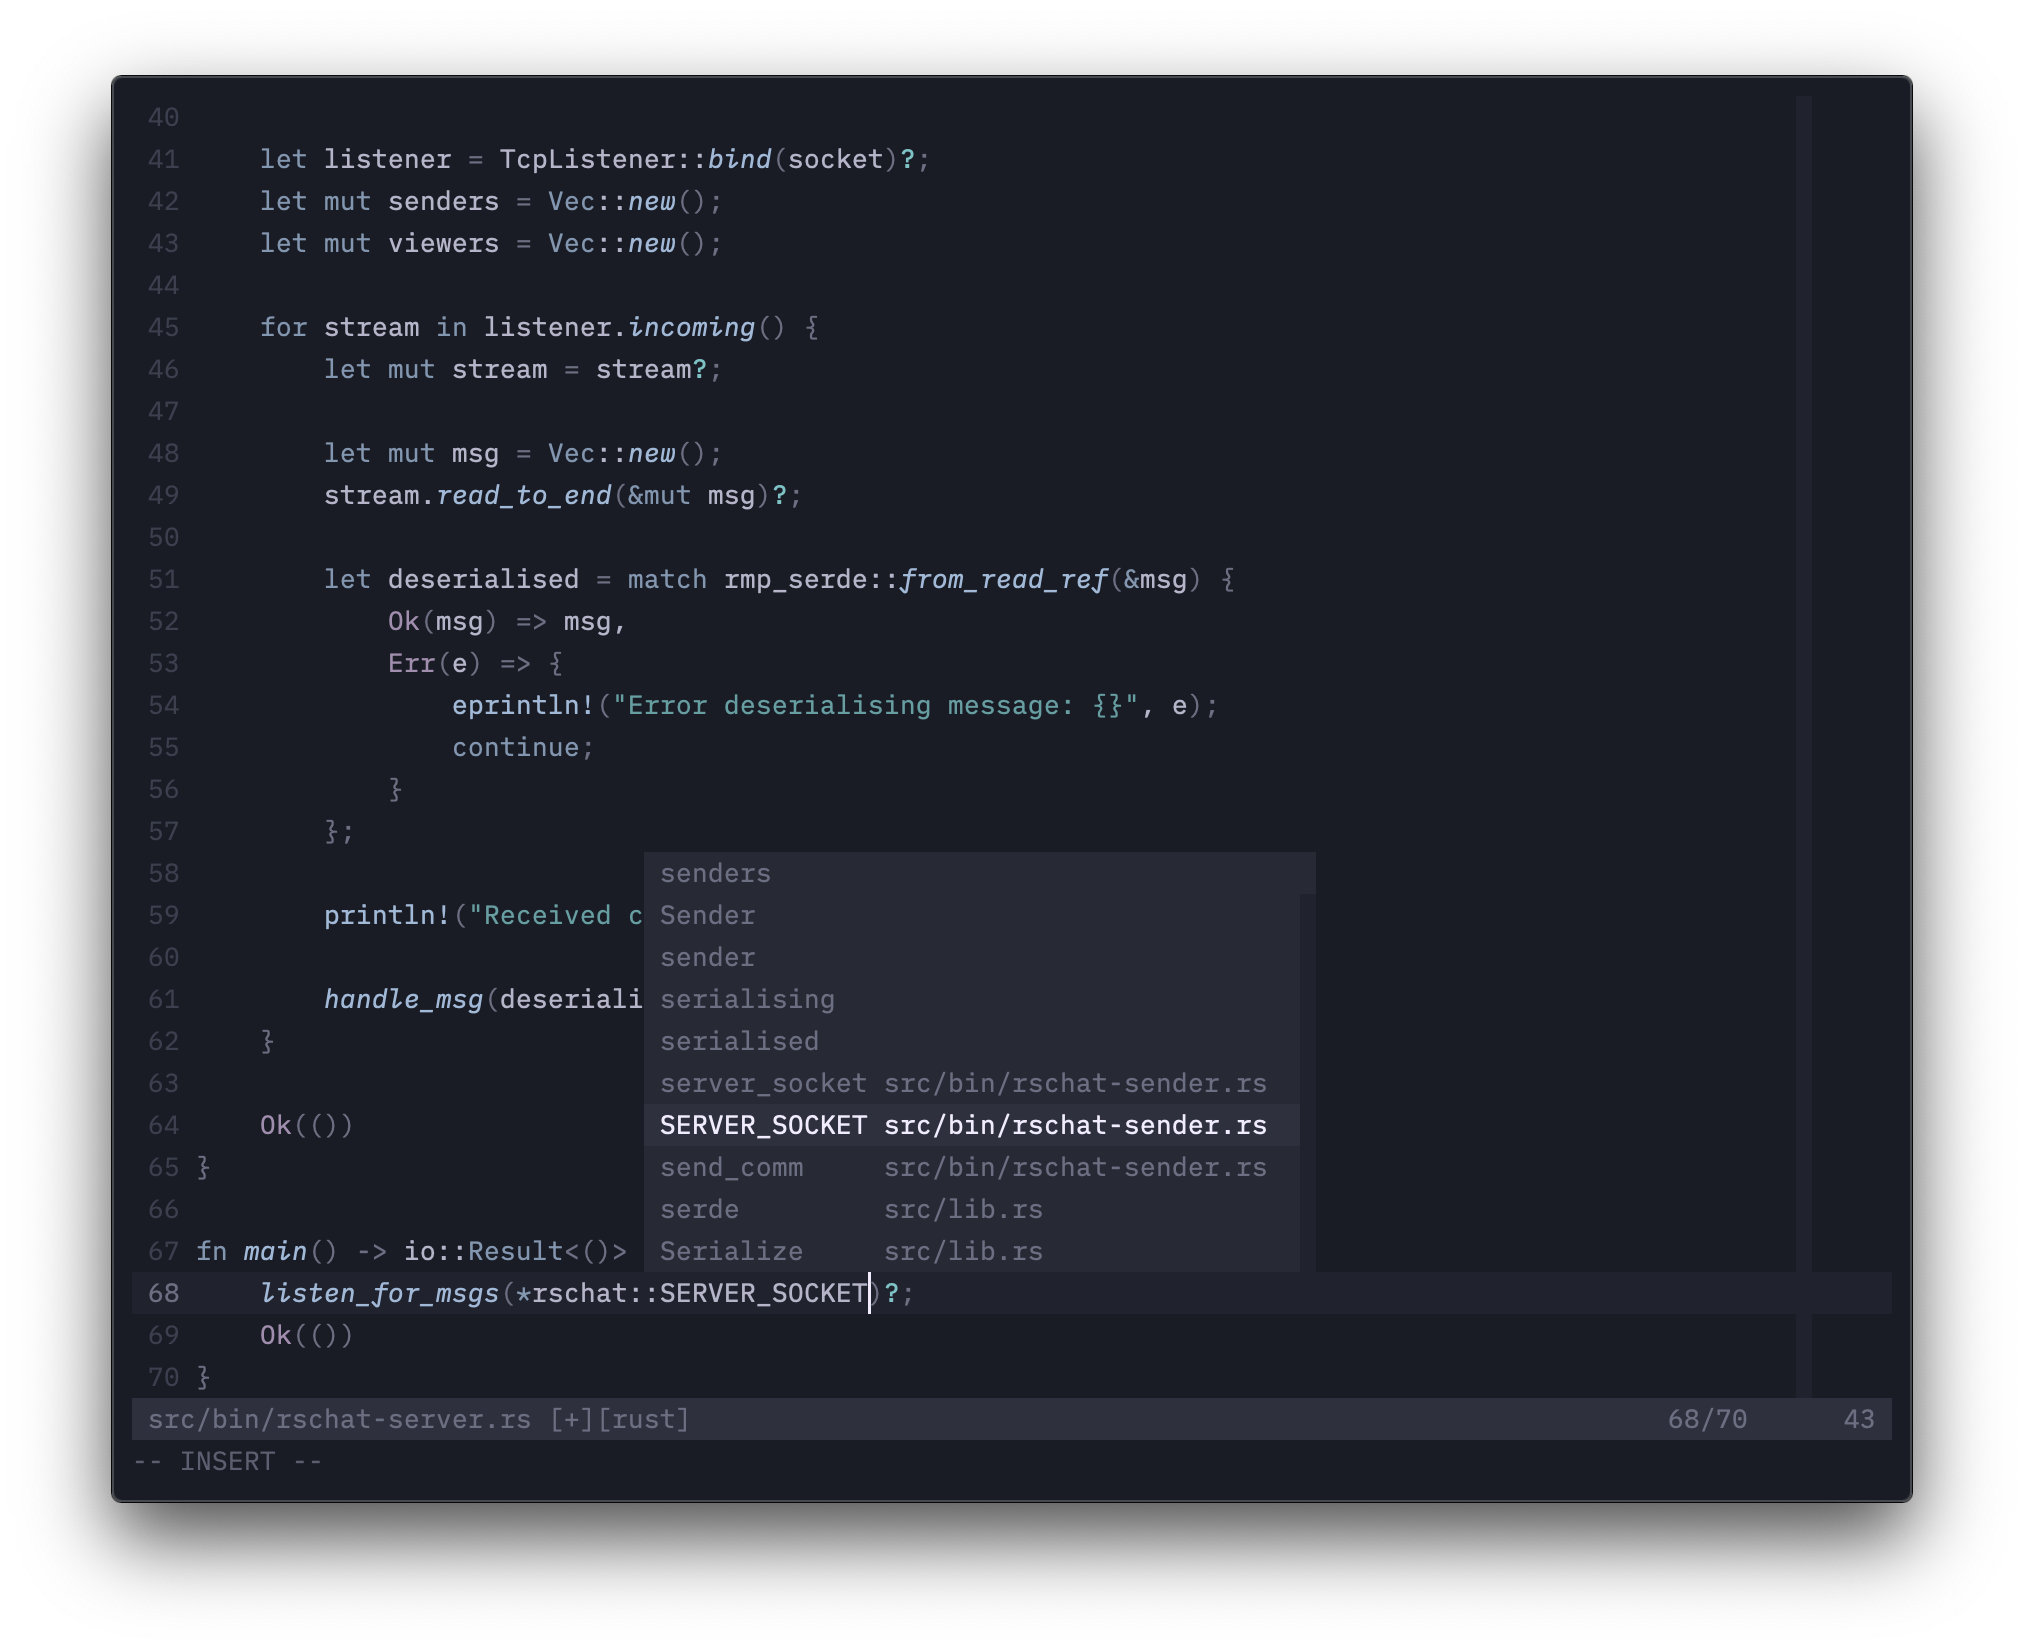This screenshot has width=2024, height=1650.
Task: Select 'serialising' from the autocomplete list
Action: point(747,1000)
